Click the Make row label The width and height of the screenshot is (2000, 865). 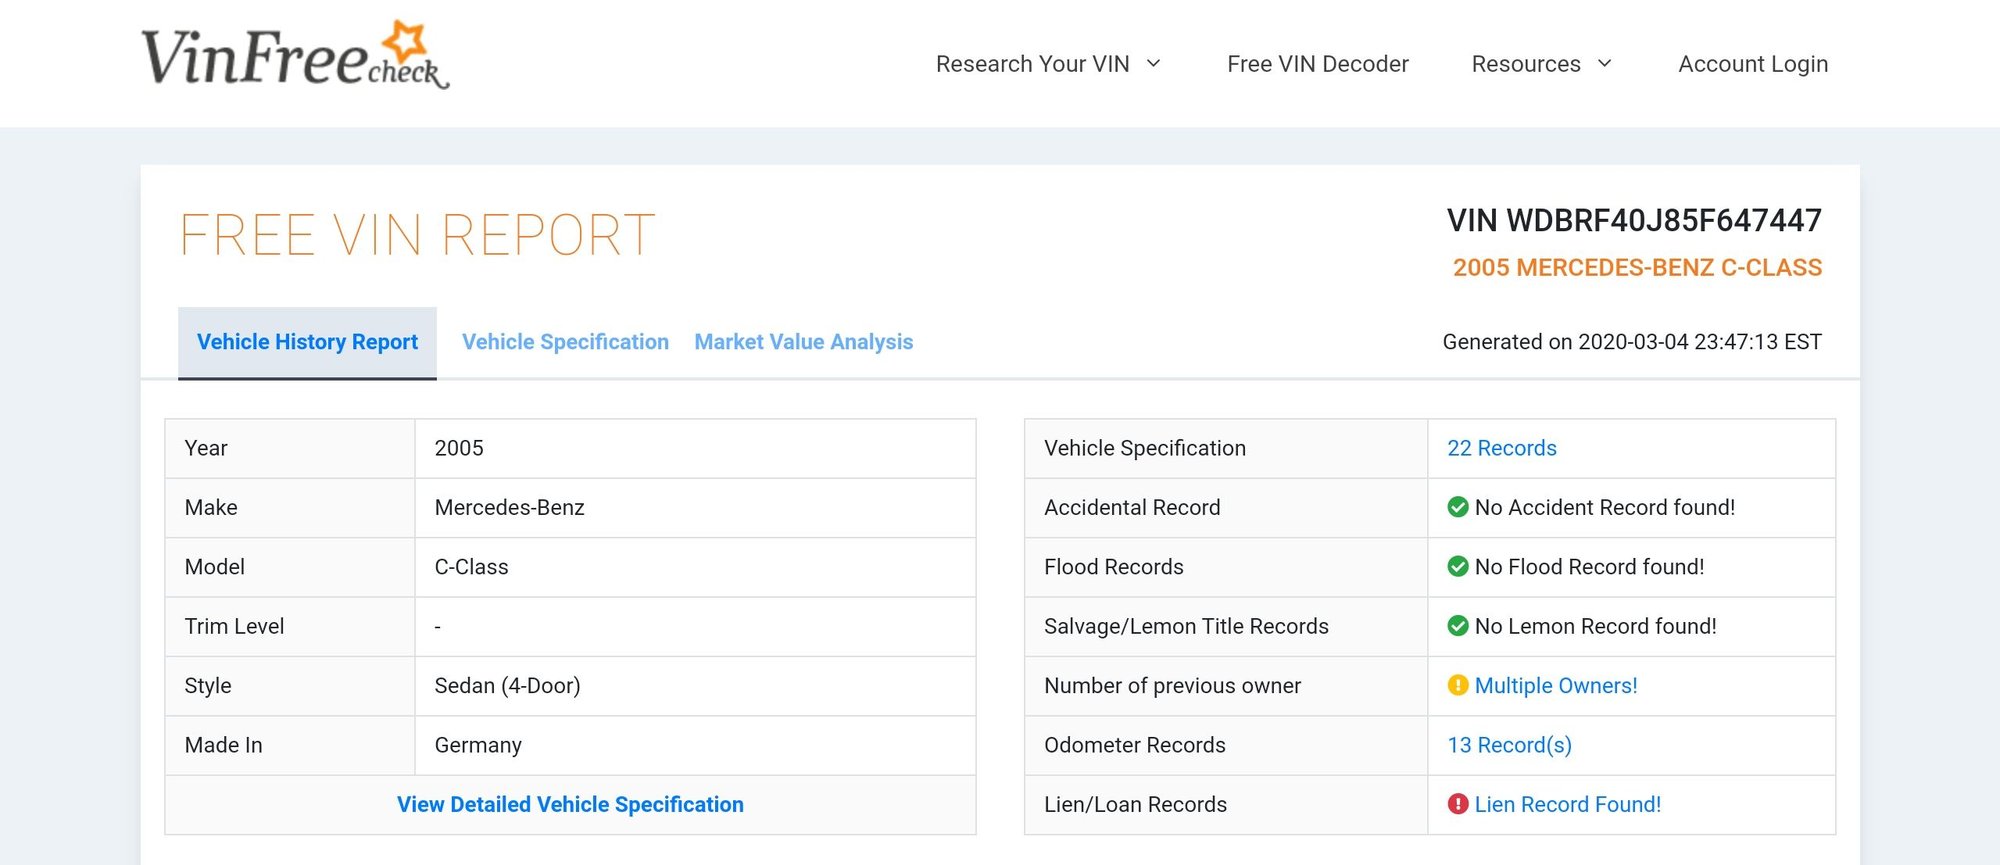(211, 508)
